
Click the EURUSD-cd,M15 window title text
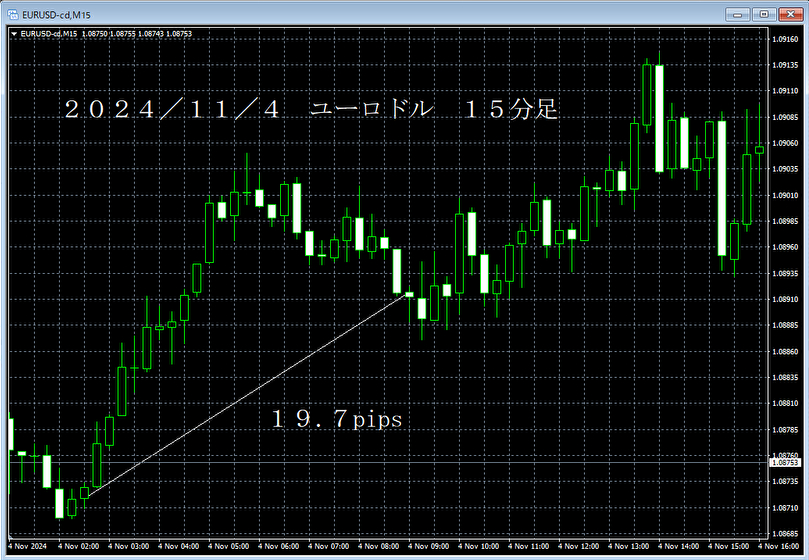[58, 13]
